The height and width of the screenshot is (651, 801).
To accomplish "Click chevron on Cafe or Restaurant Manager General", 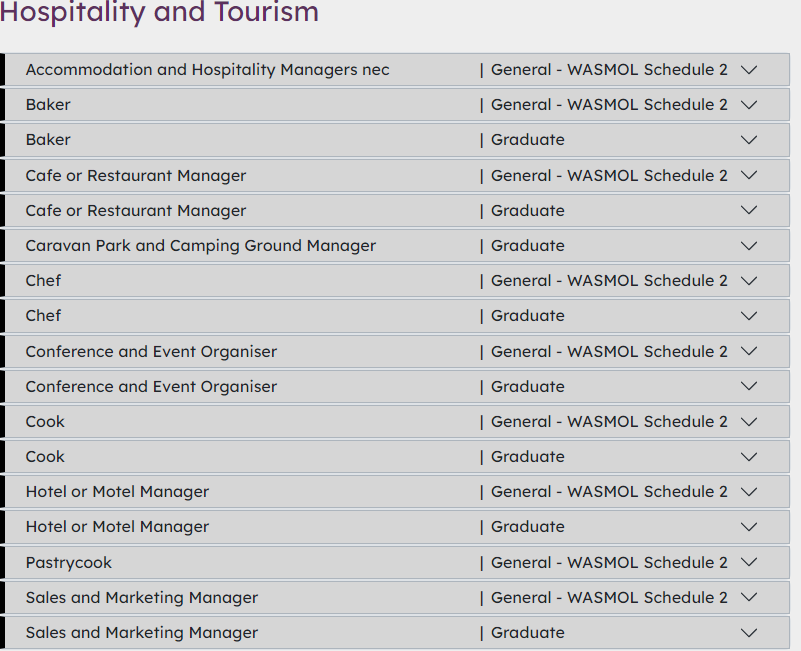I will [748, 176].
